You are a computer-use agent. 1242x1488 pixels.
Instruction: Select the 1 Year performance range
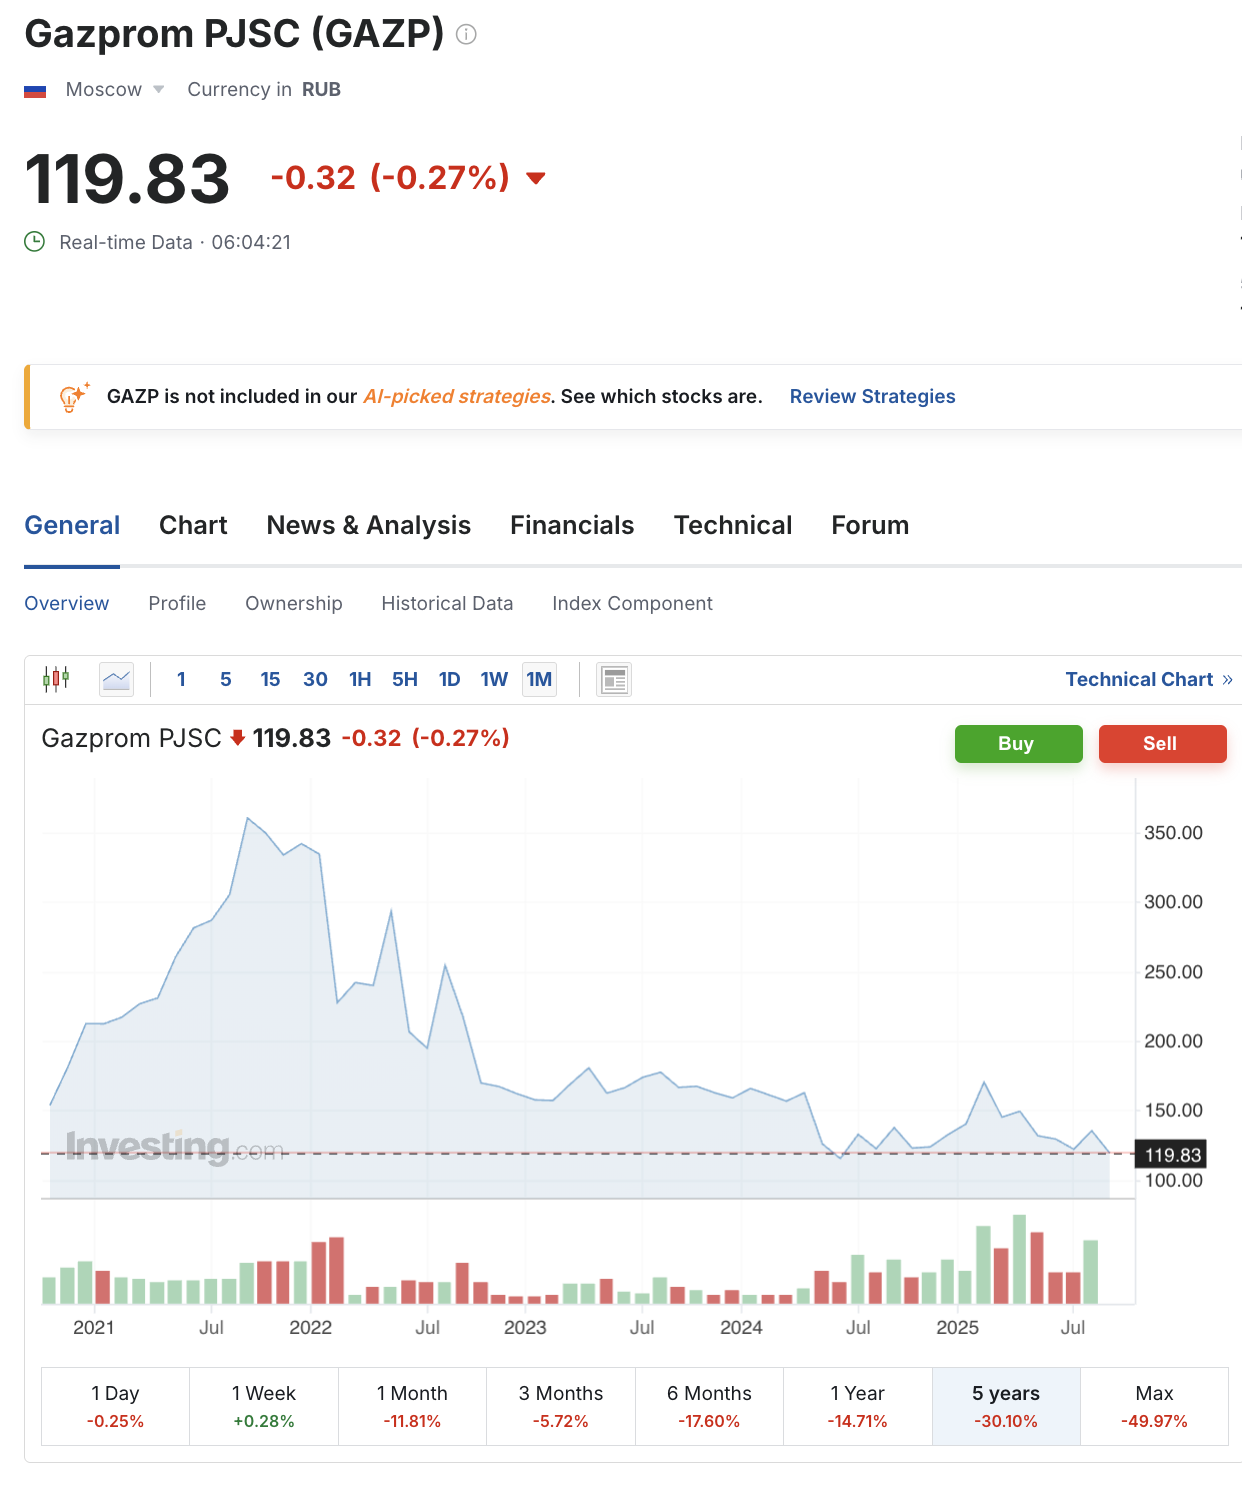(857, 1406)
